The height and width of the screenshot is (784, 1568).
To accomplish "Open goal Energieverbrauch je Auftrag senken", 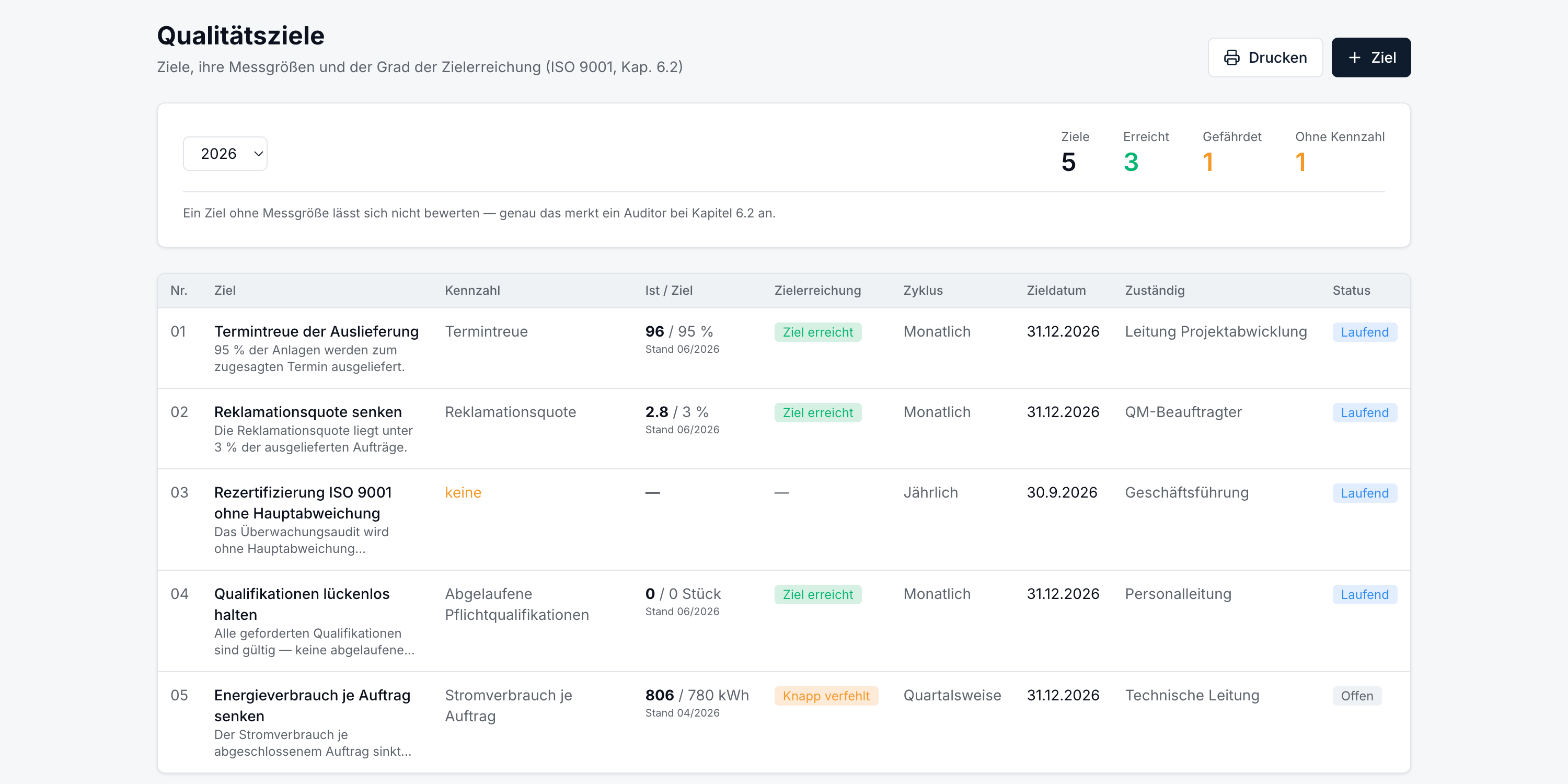I will [312, 705].
